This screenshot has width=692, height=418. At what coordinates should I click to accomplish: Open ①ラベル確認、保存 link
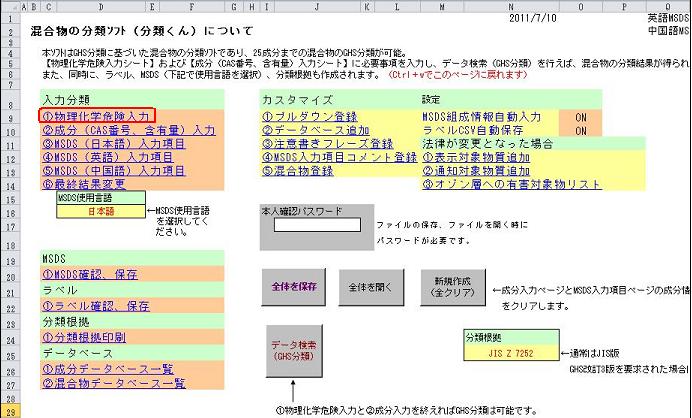(x=96, y=306)
